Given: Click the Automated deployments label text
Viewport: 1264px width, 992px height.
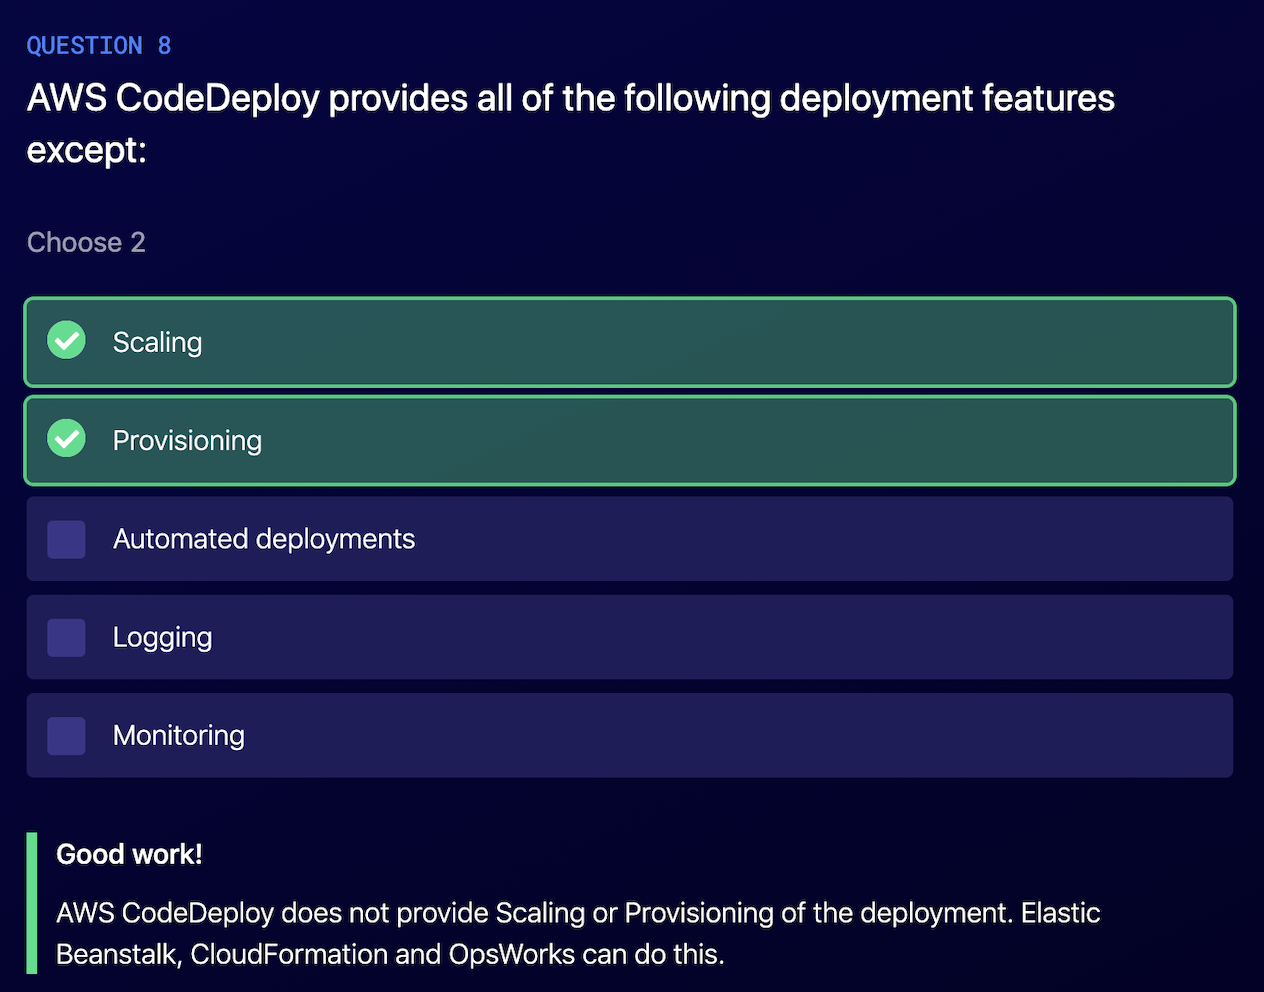Looking at the screenshot, I should pos(263,539).
